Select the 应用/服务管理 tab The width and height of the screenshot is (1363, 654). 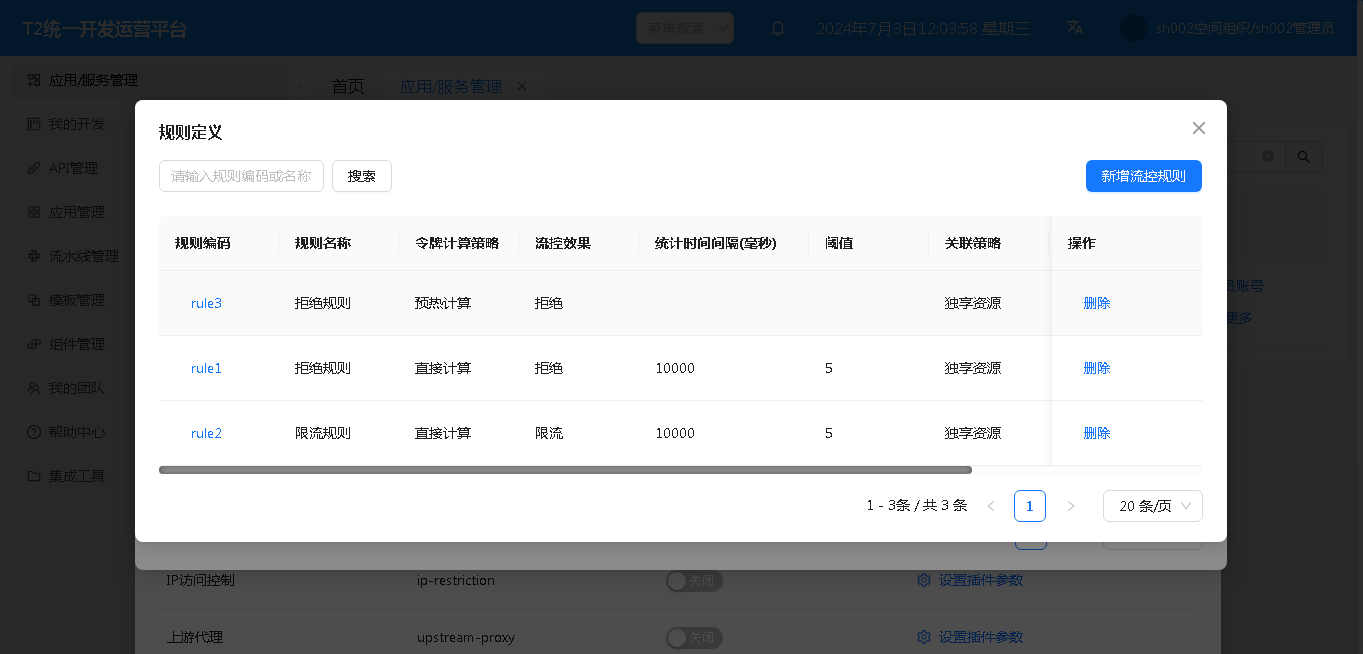pyautogui.click(x=451, y=86)
